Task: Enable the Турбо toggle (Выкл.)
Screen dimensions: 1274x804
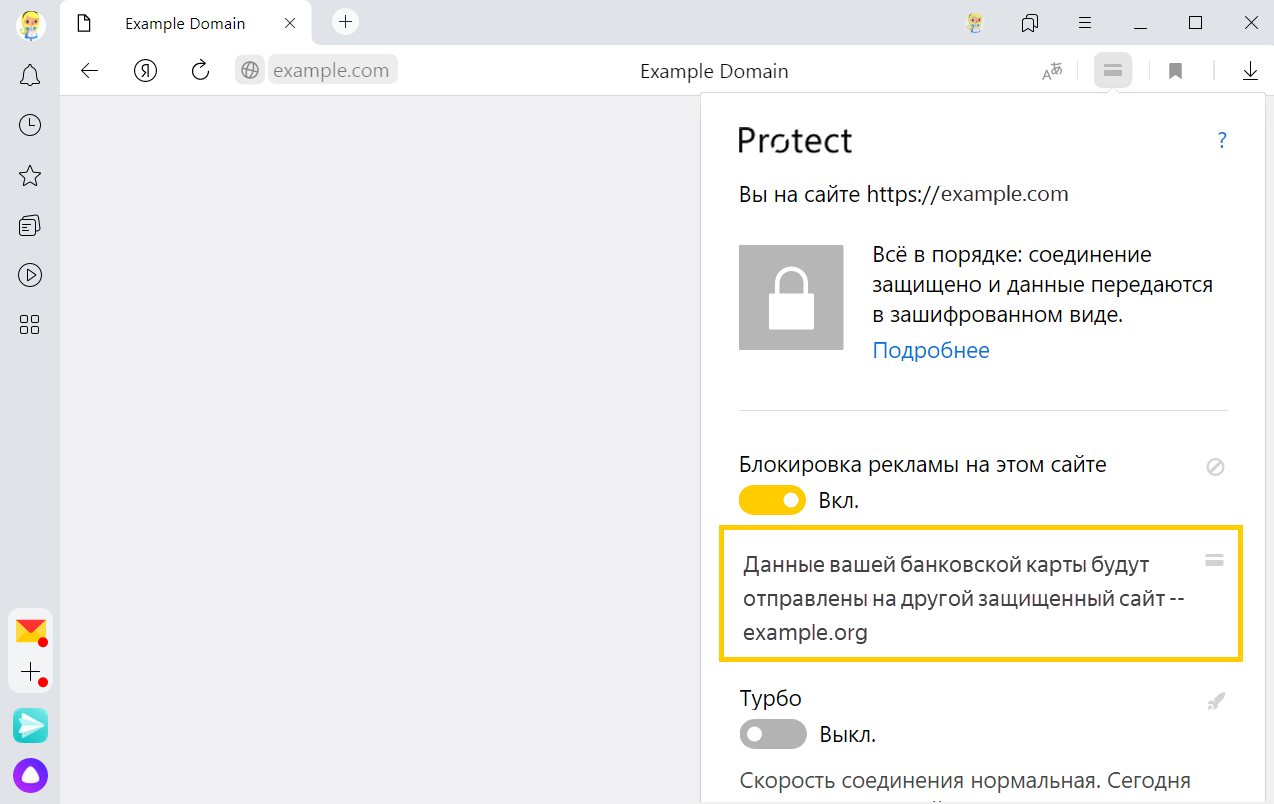Action: point(773,734)
